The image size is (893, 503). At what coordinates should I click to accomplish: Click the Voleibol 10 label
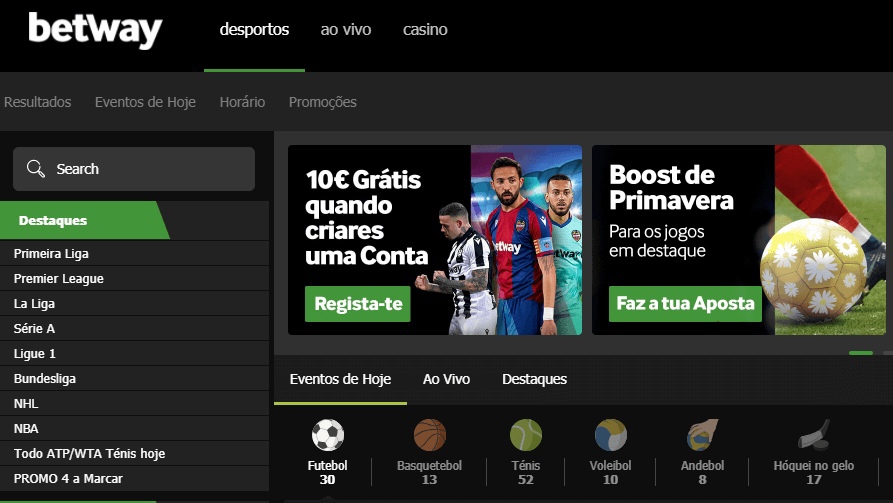click(x=611, y=472)
